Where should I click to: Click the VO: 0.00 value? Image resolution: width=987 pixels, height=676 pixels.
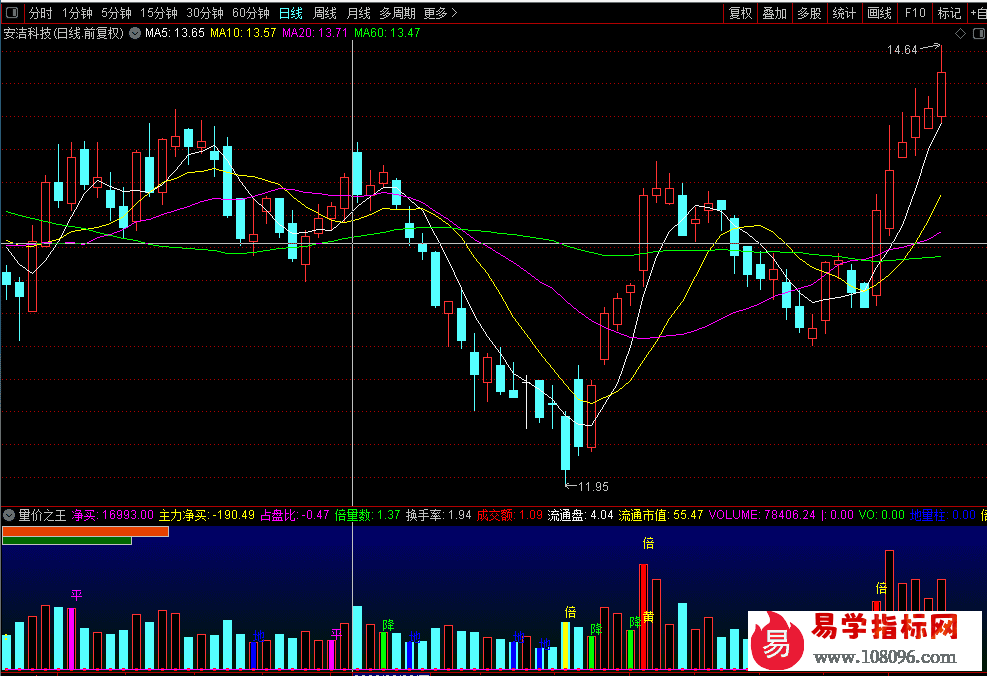882,515
